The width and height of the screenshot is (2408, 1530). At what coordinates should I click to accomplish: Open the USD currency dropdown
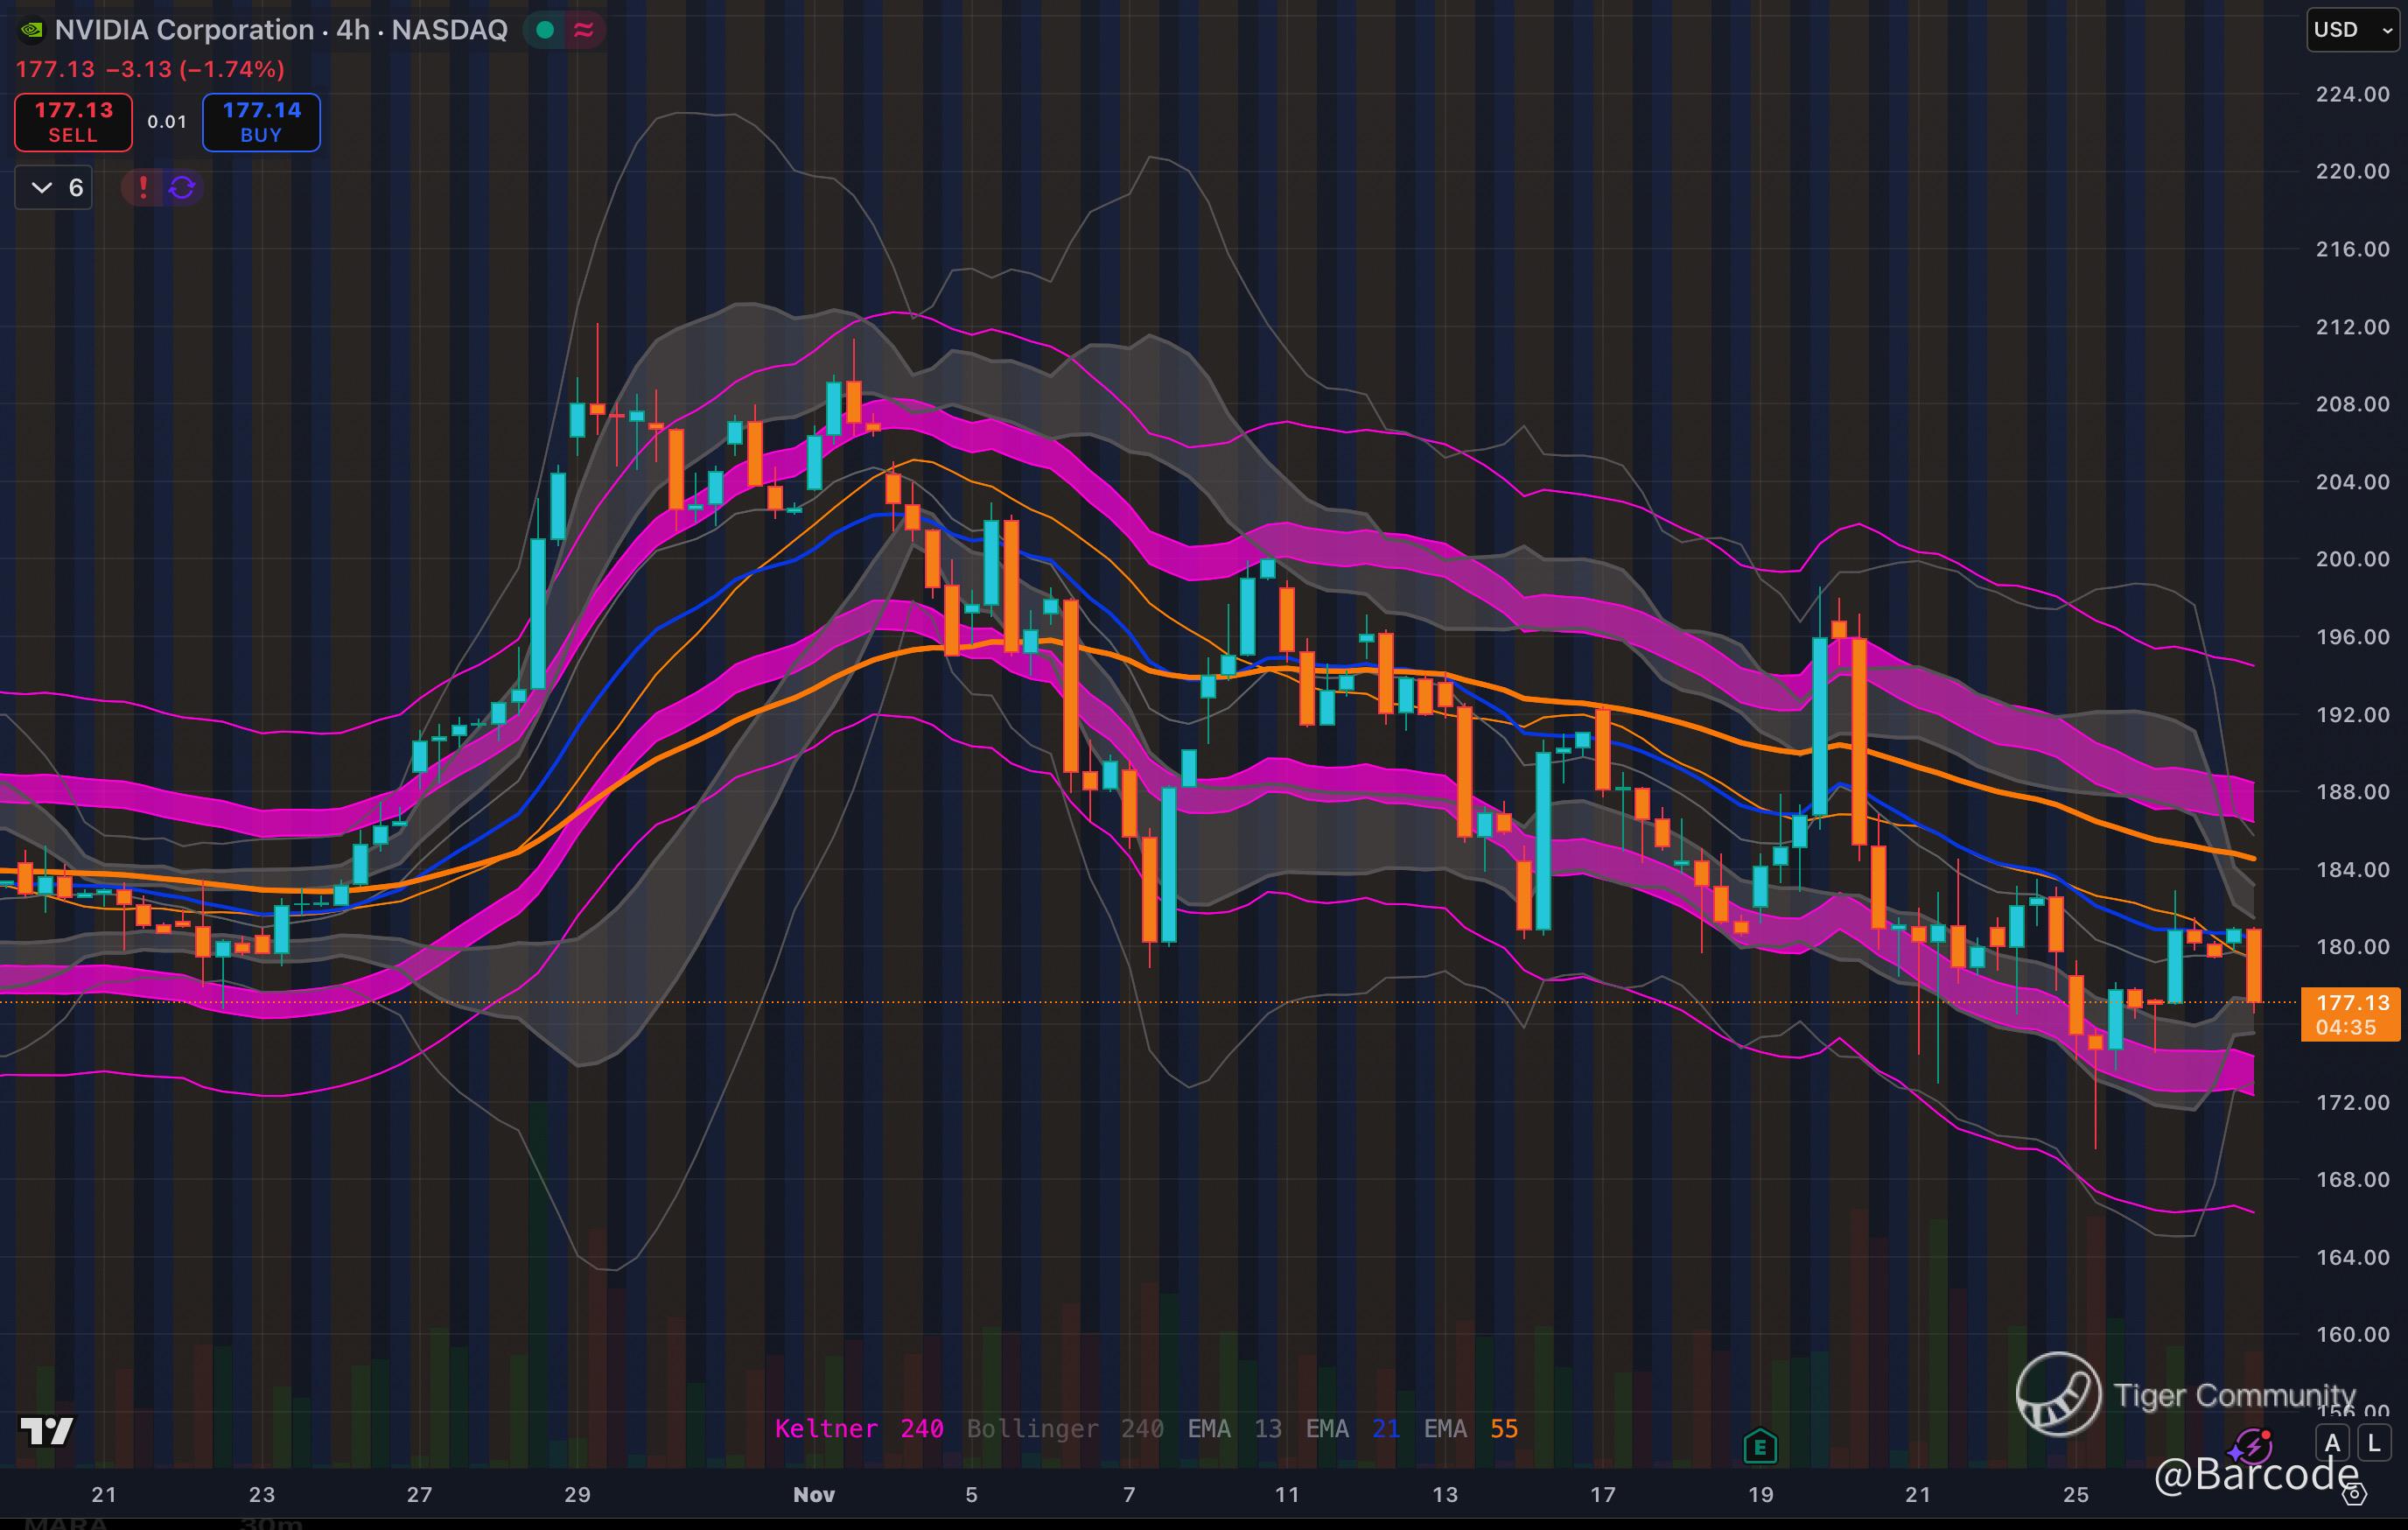pyautogui.click(x=2352, y=30)
